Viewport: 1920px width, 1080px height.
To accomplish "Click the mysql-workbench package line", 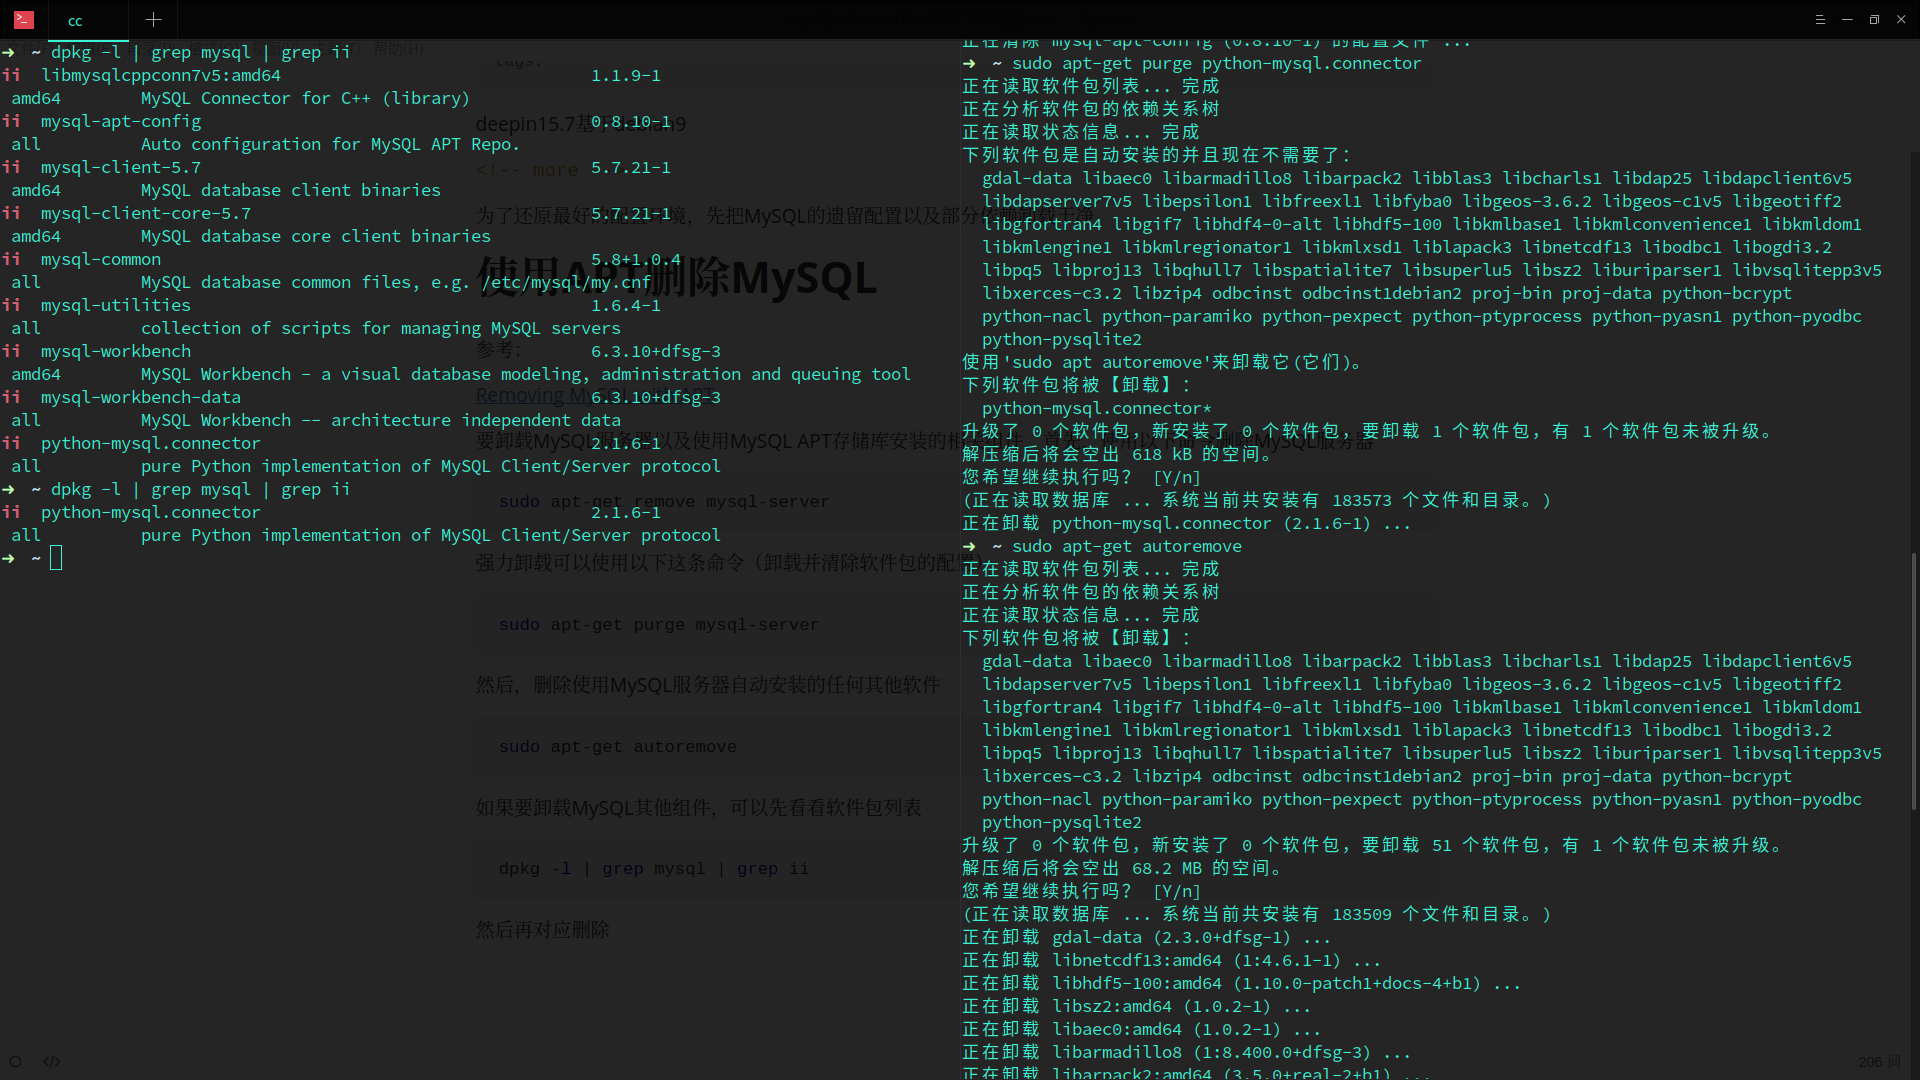I will [115, 351].
